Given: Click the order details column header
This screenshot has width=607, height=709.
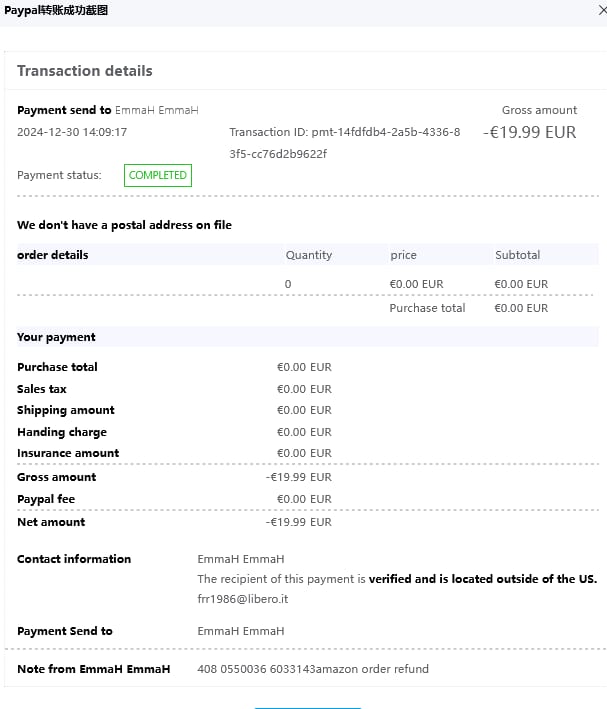Looking at the screenshot, I should (x=53, y=255).
